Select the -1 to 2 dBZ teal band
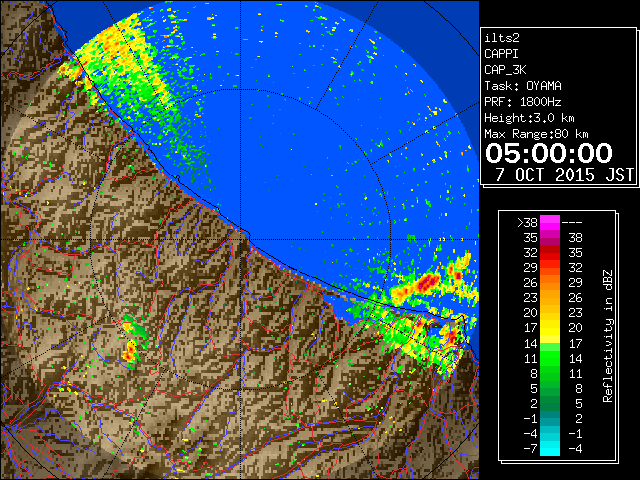 [550, 418]
